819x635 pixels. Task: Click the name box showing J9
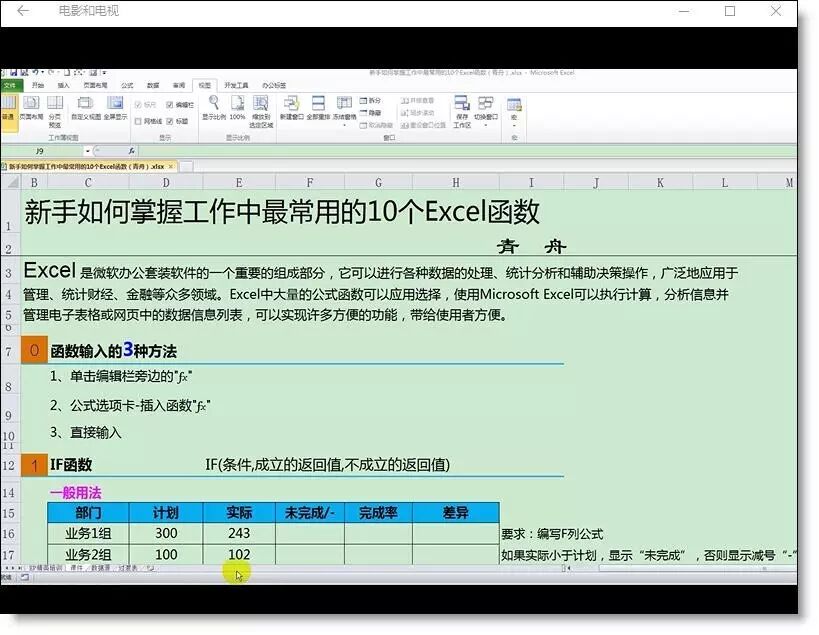point(40,151)
